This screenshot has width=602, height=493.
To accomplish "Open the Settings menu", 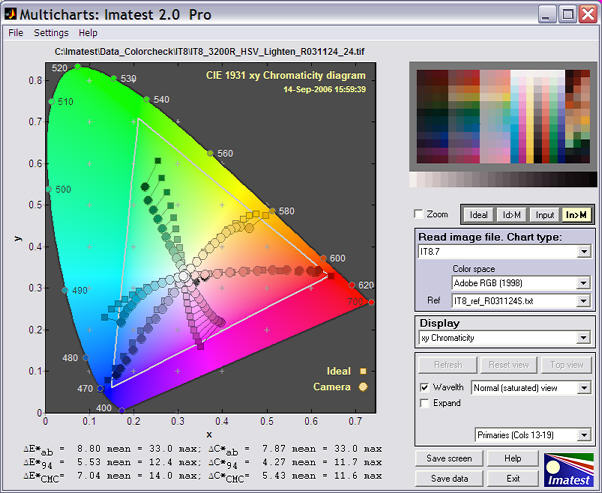I will click(51, 33).
